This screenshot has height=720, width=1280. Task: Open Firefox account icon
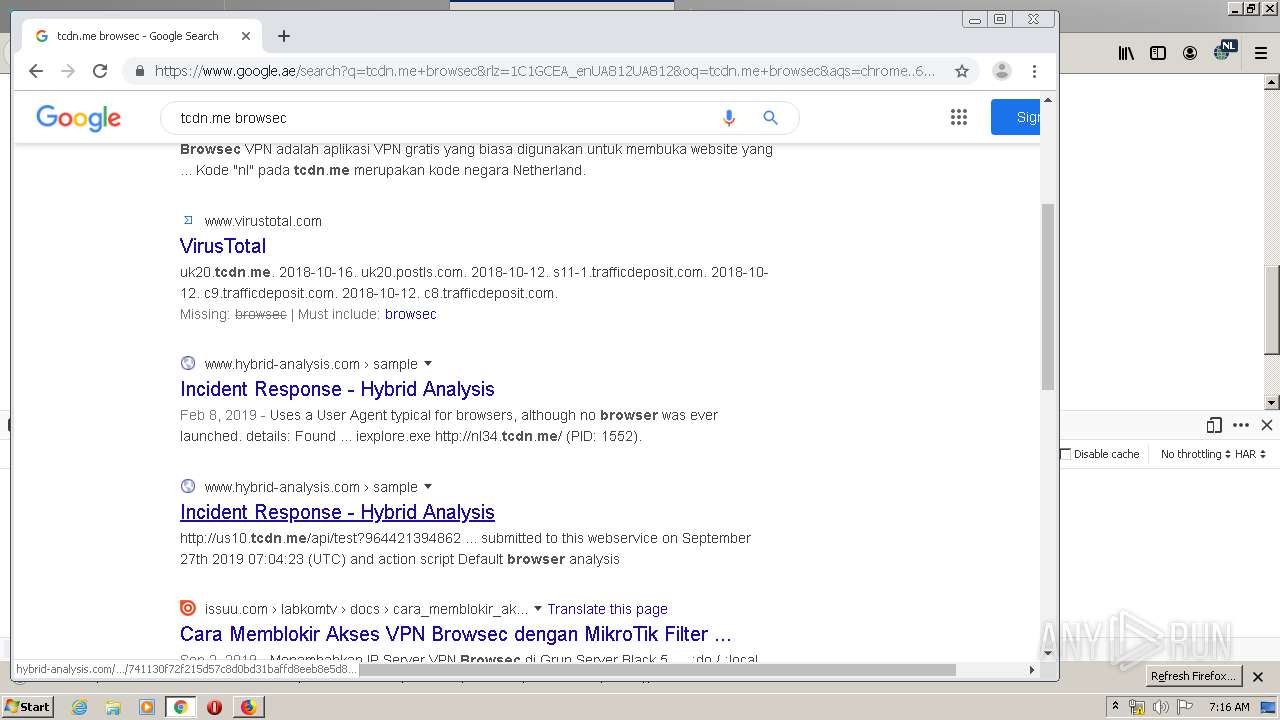(x=1190, y=53)
